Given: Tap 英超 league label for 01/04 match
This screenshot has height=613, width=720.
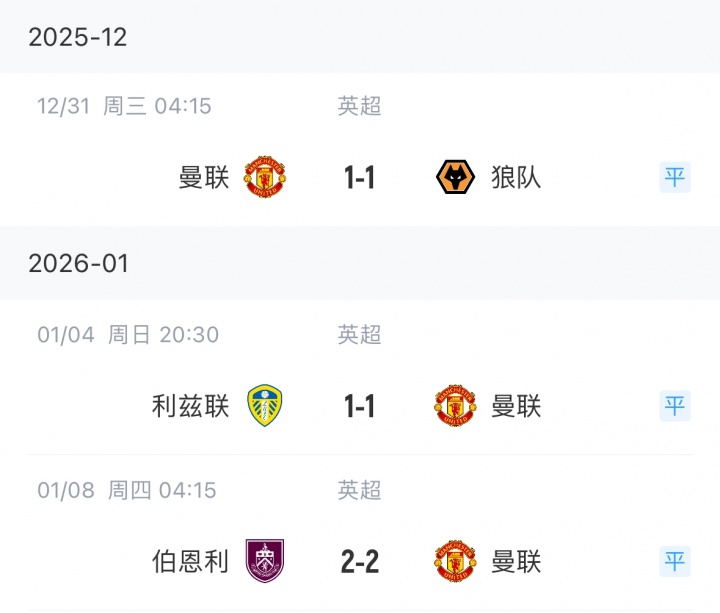Looking at the screenshot, I should click(359, 335).
